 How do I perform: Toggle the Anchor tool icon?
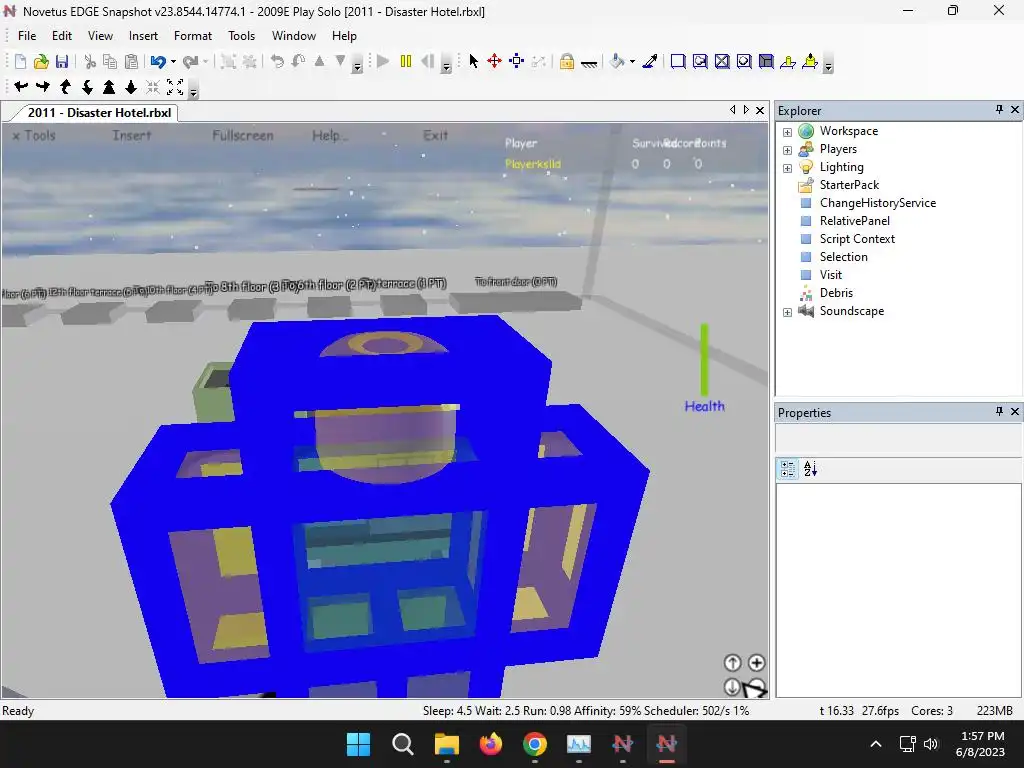click(589, 63)
